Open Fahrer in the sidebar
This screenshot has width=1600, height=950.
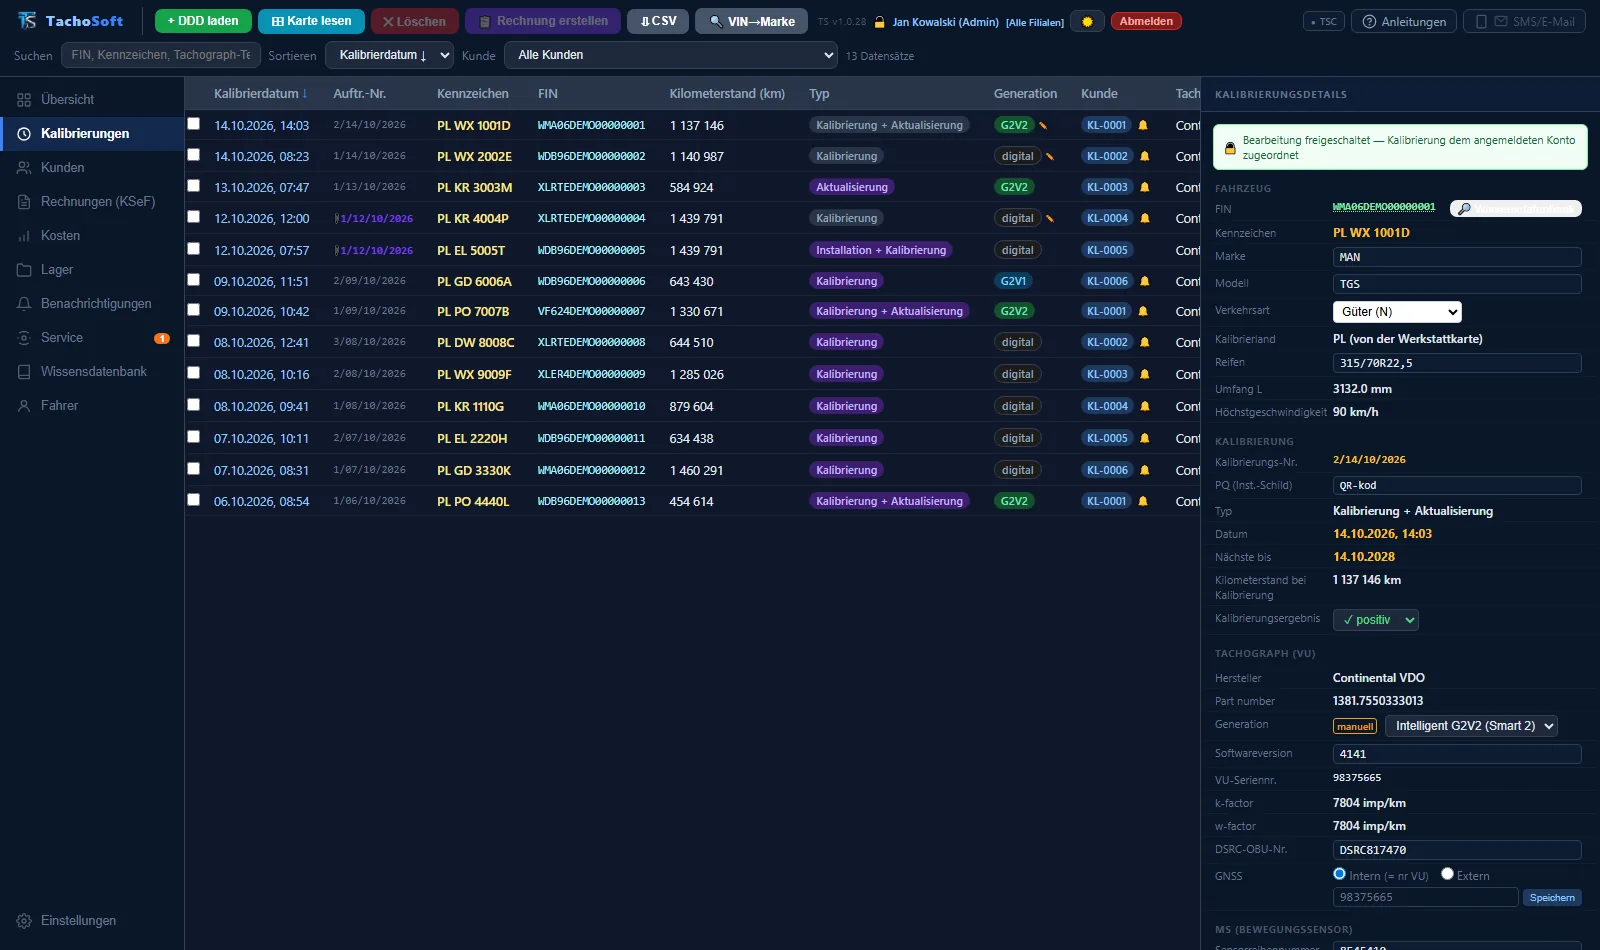point(92,405)
